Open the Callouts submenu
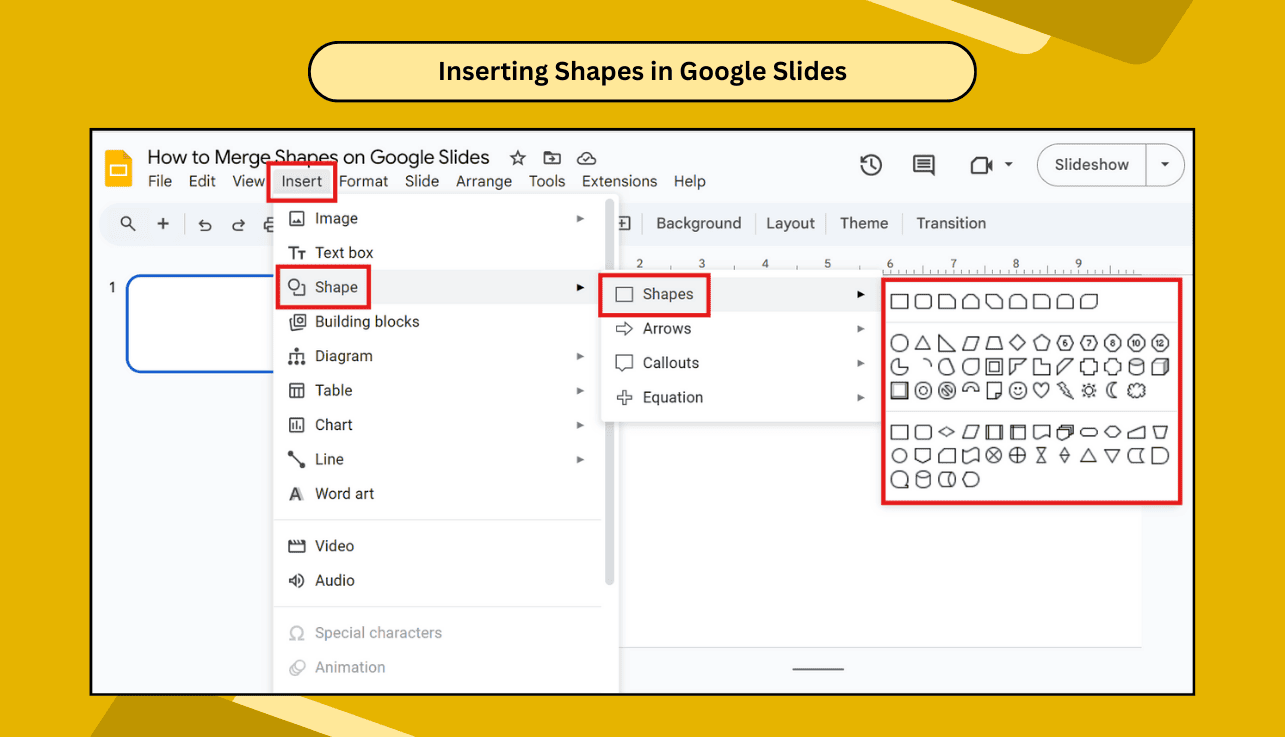Screen dimensions: 1285x737 [668, 362]
